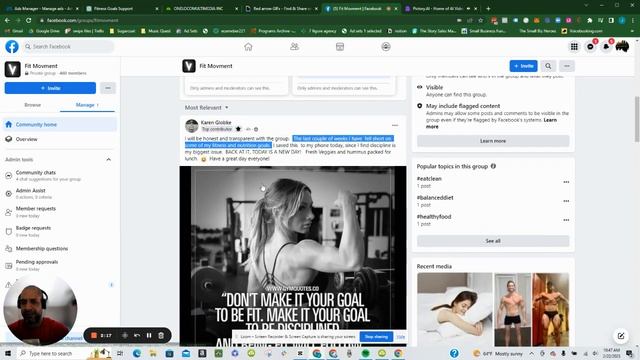Go back in the browser
The width and height of the screenshot is (640, 360).
(x=7, y=20)
